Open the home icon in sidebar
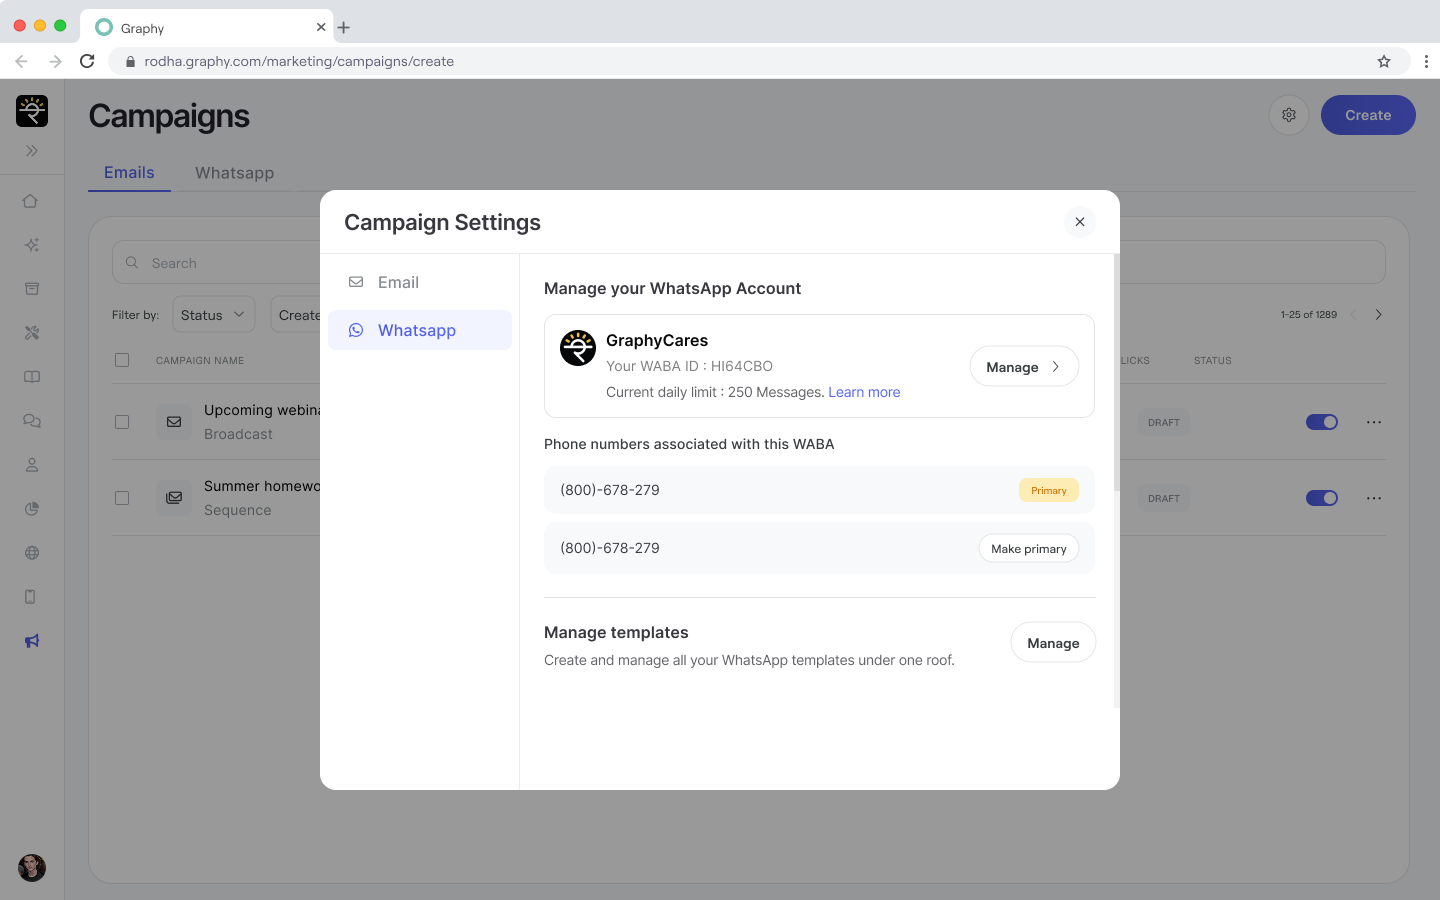 click(x=31, y=201)
